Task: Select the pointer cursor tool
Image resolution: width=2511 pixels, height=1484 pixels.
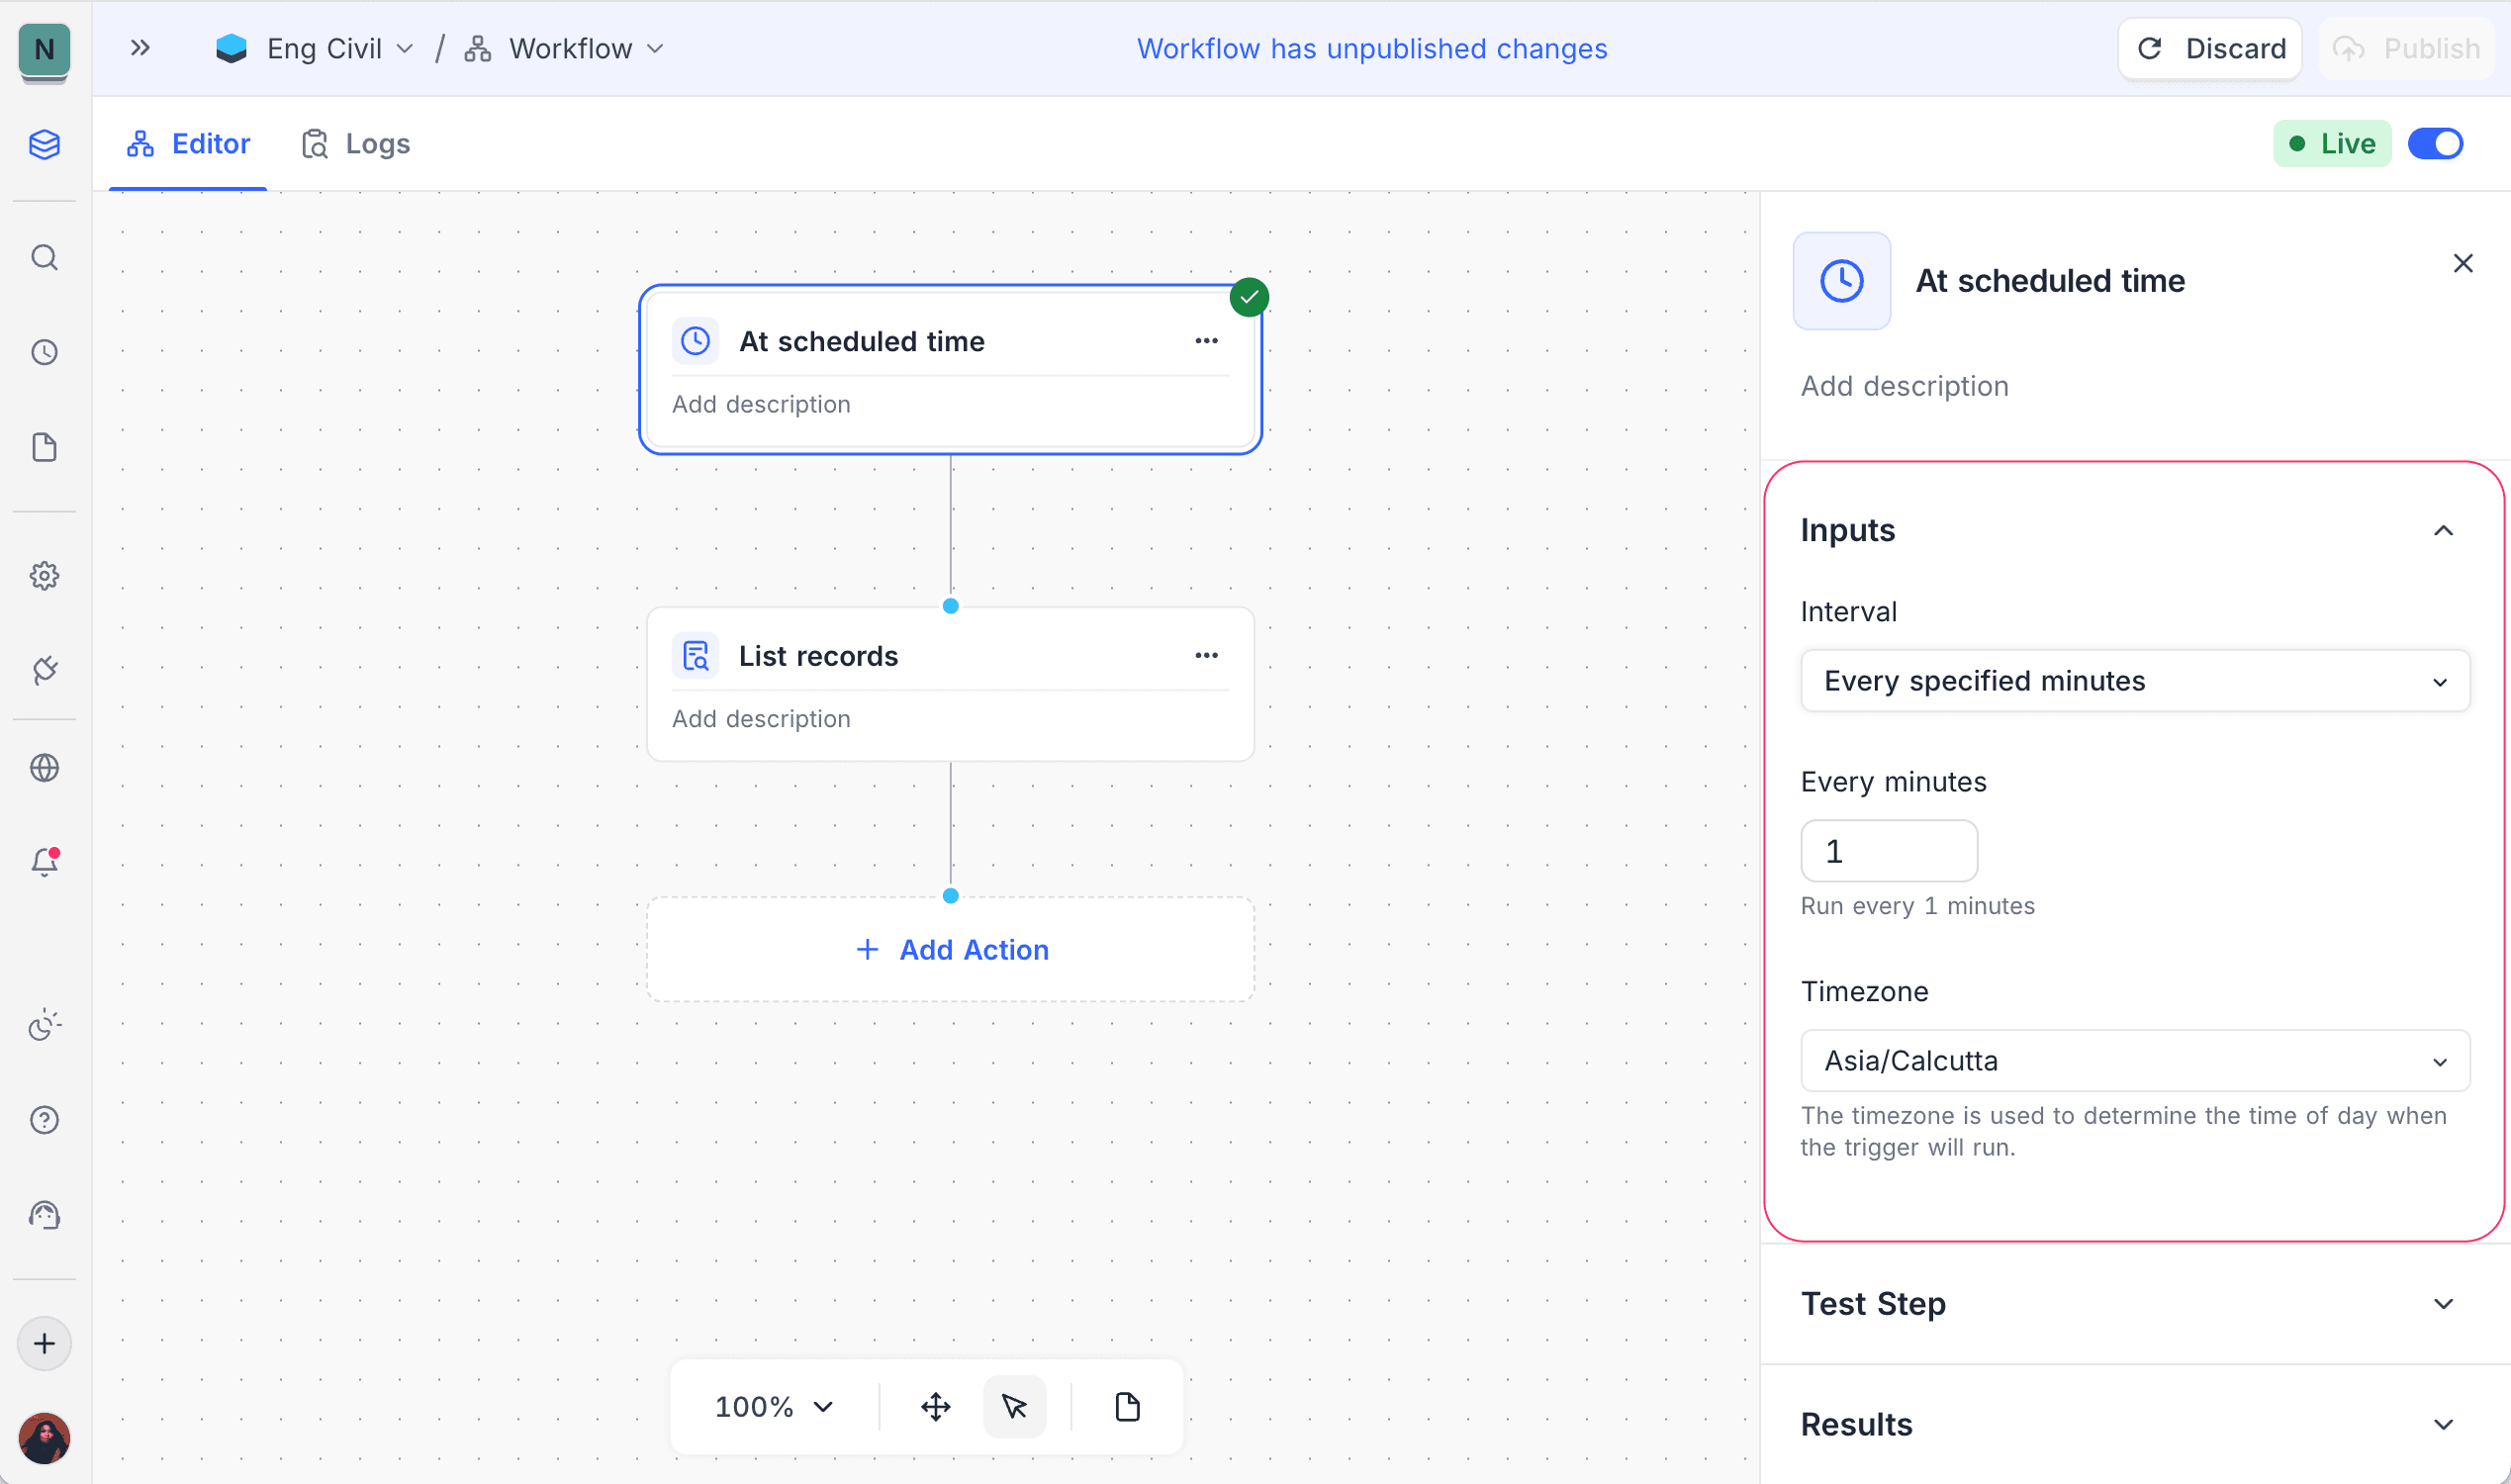Action: (x=1014, y=1407)
